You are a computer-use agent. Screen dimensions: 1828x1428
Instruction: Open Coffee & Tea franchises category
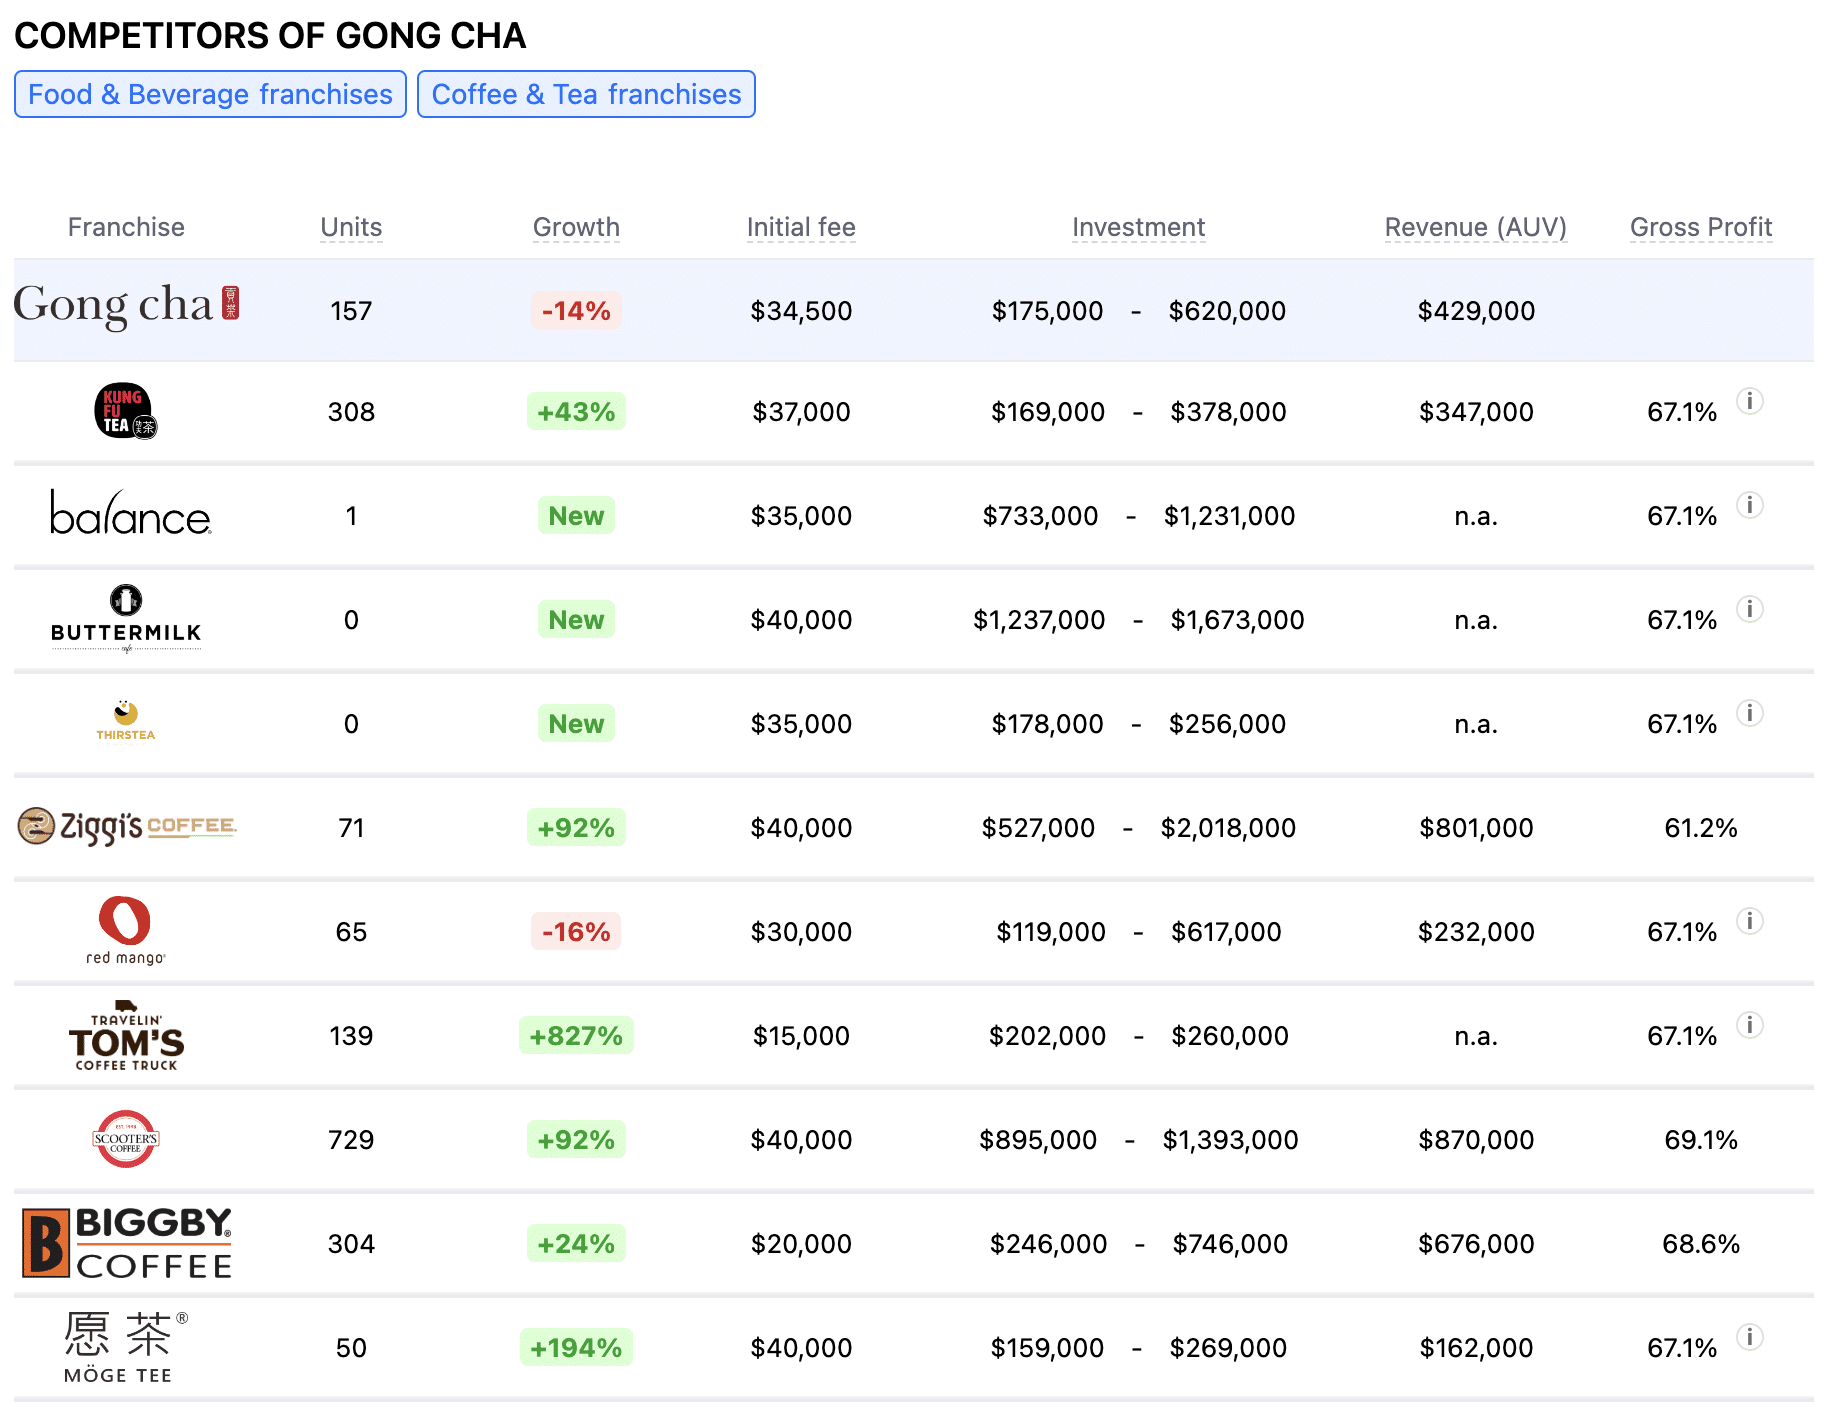click(x=586, y=94)
